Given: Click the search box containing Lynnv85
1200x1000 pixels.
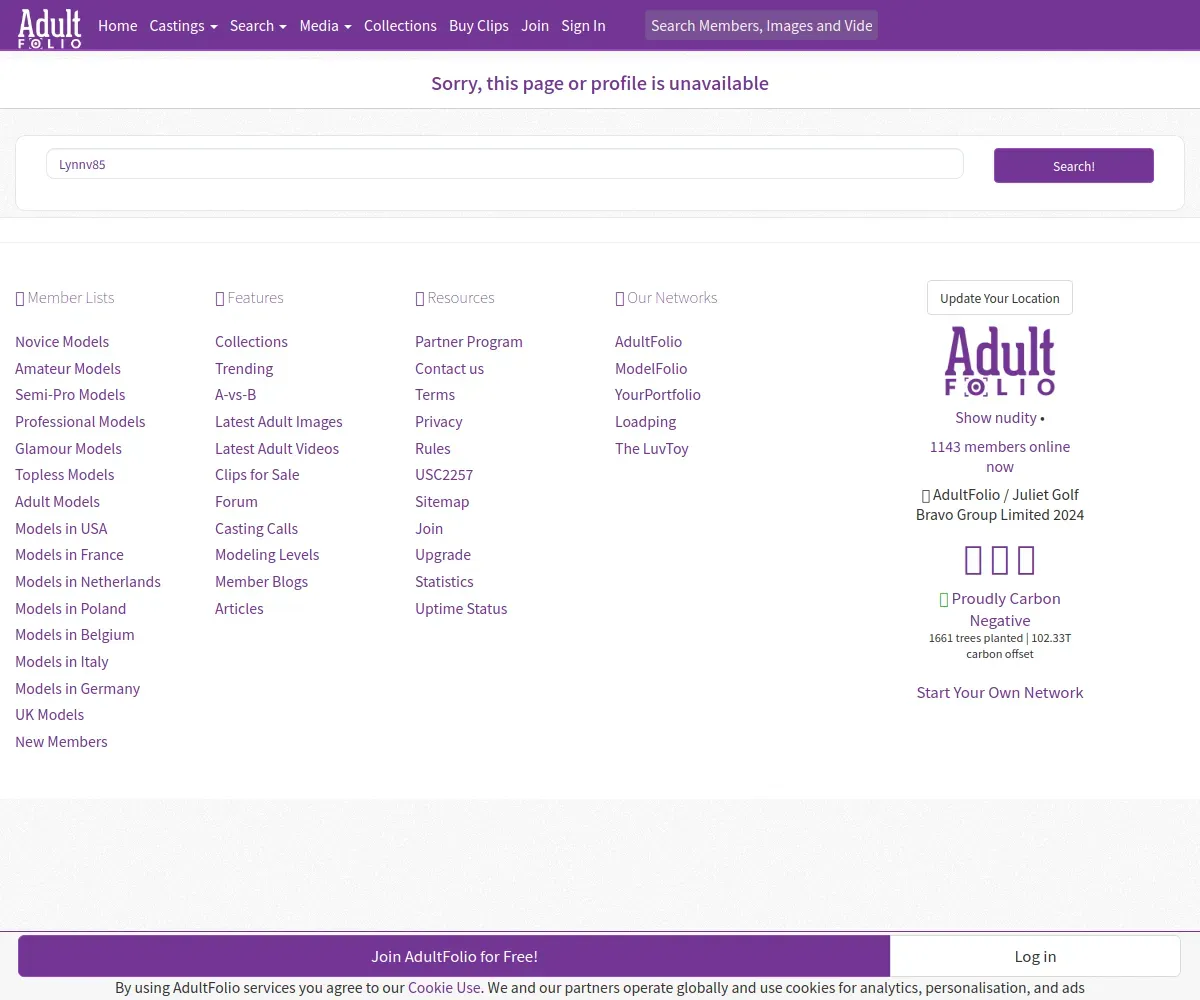Looking at the screenshot, I should tap(505, 164).
